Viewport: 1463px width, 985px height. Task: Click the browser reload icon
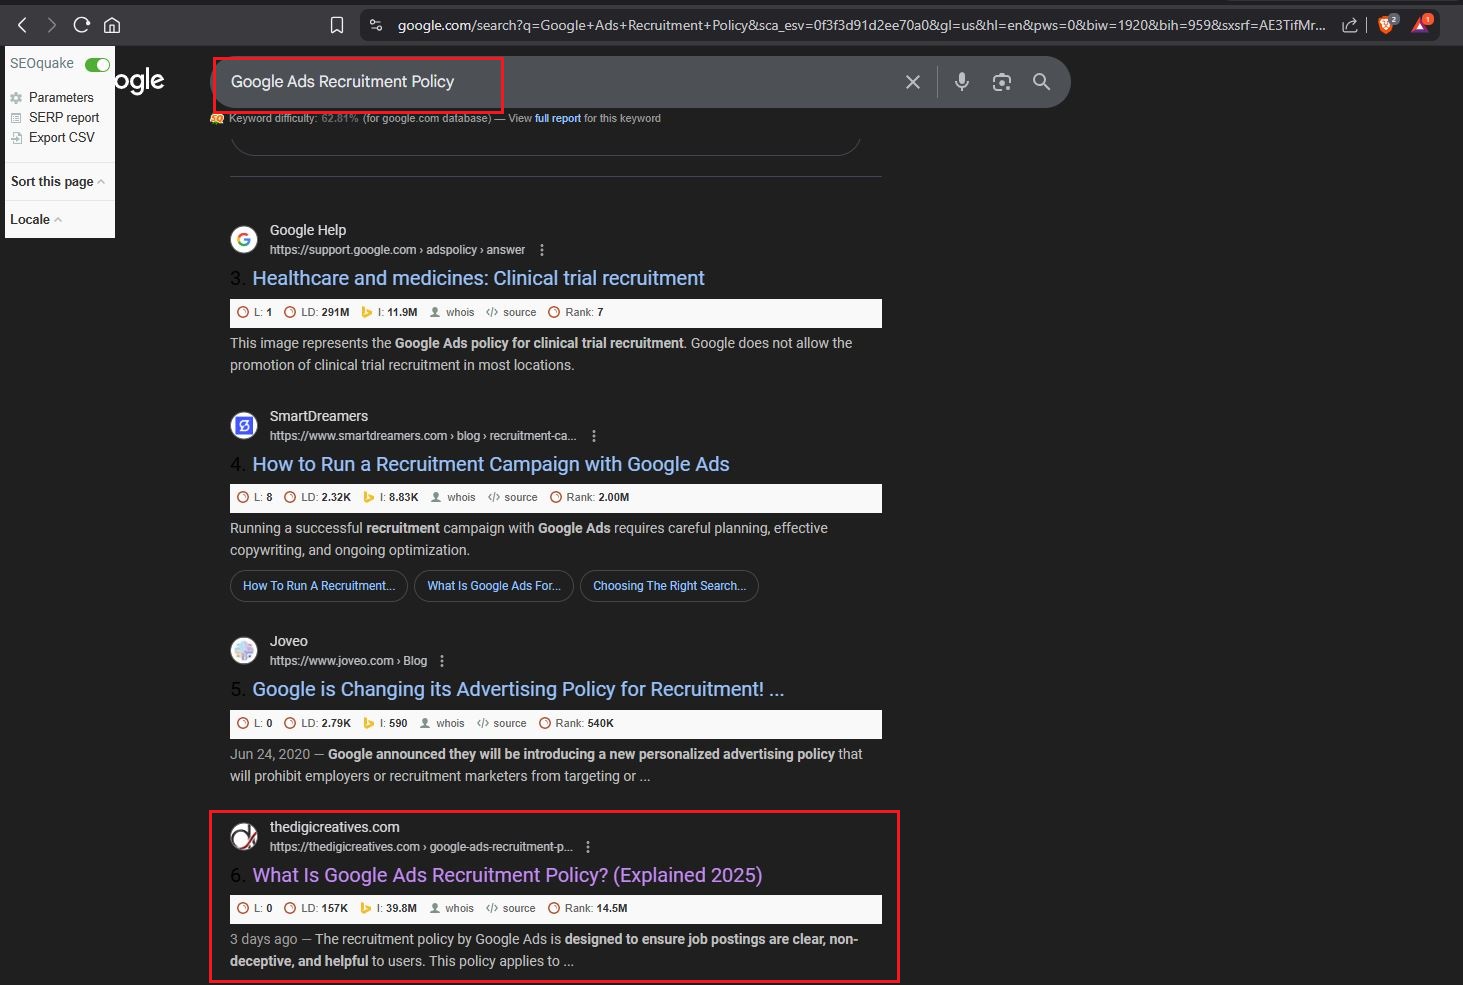[x=82, y=25]
